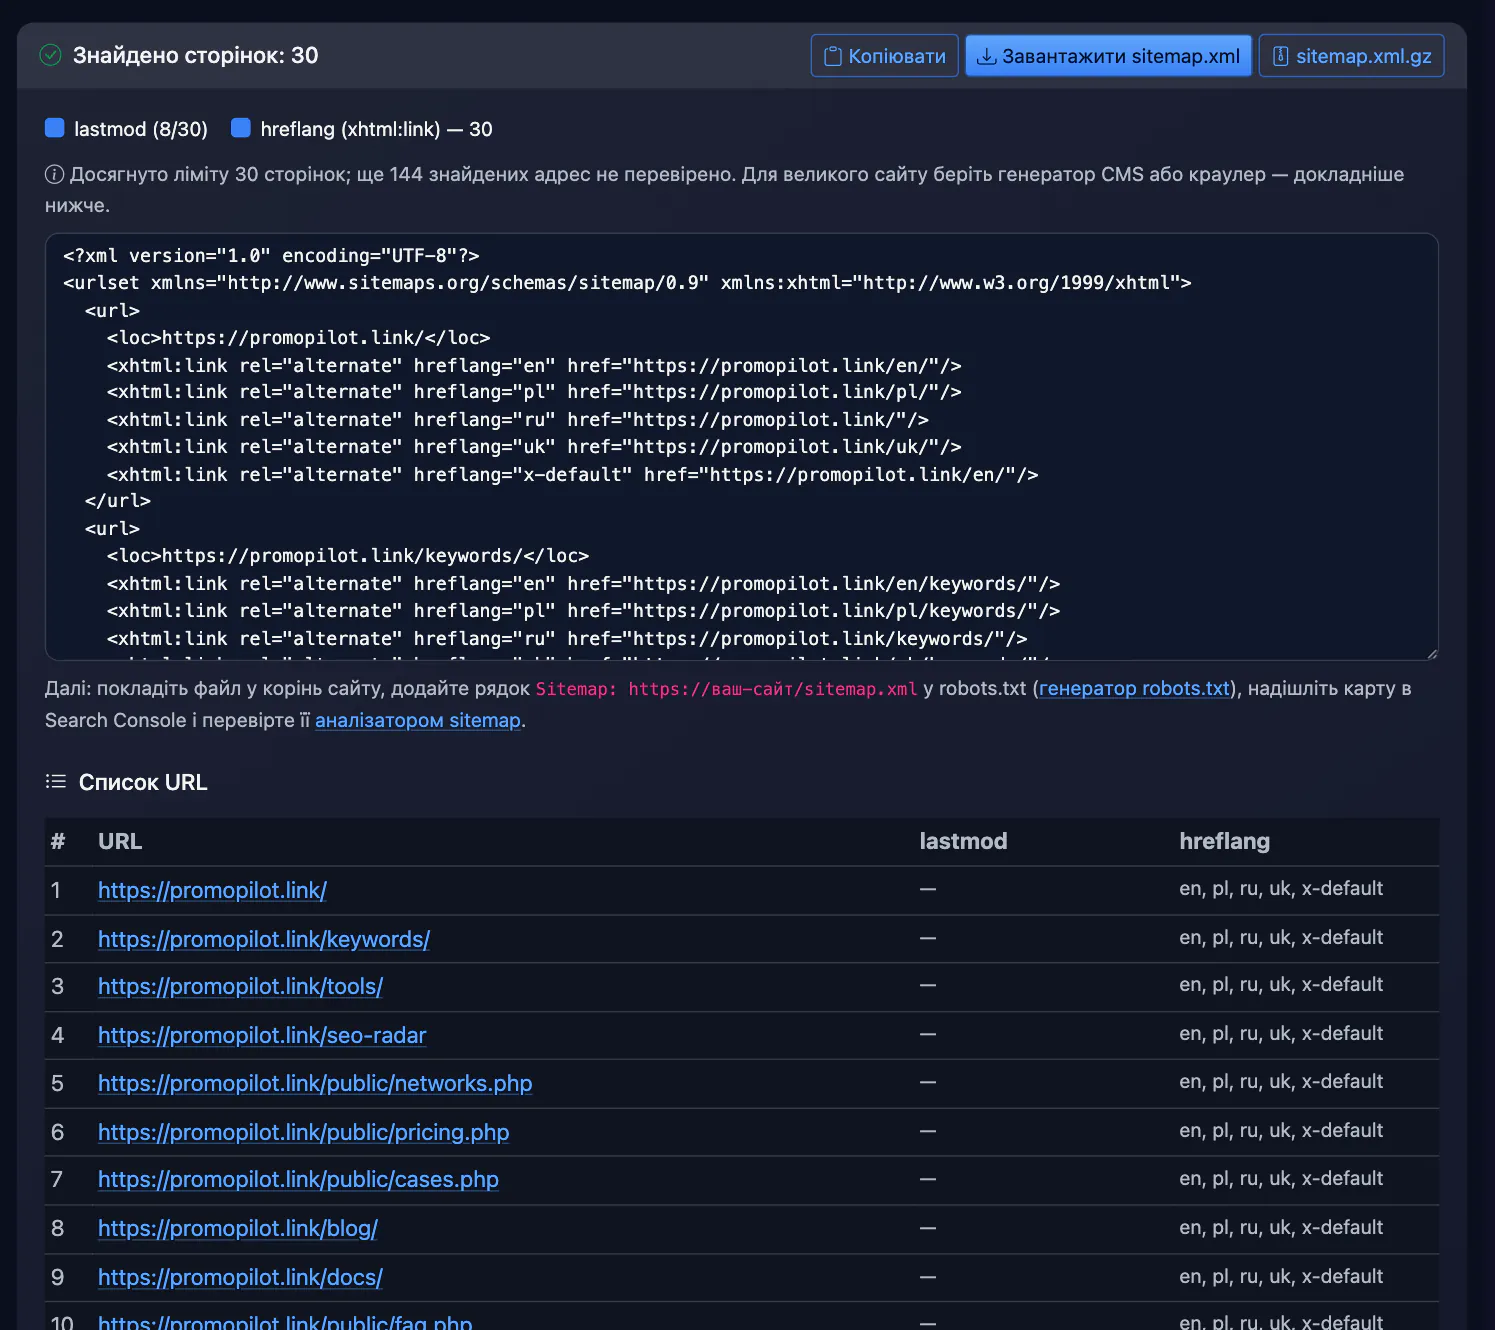Open the генератор robots.txt link
The width and height of the screenshot is (1495, 1330).
tap(1134, 689)
